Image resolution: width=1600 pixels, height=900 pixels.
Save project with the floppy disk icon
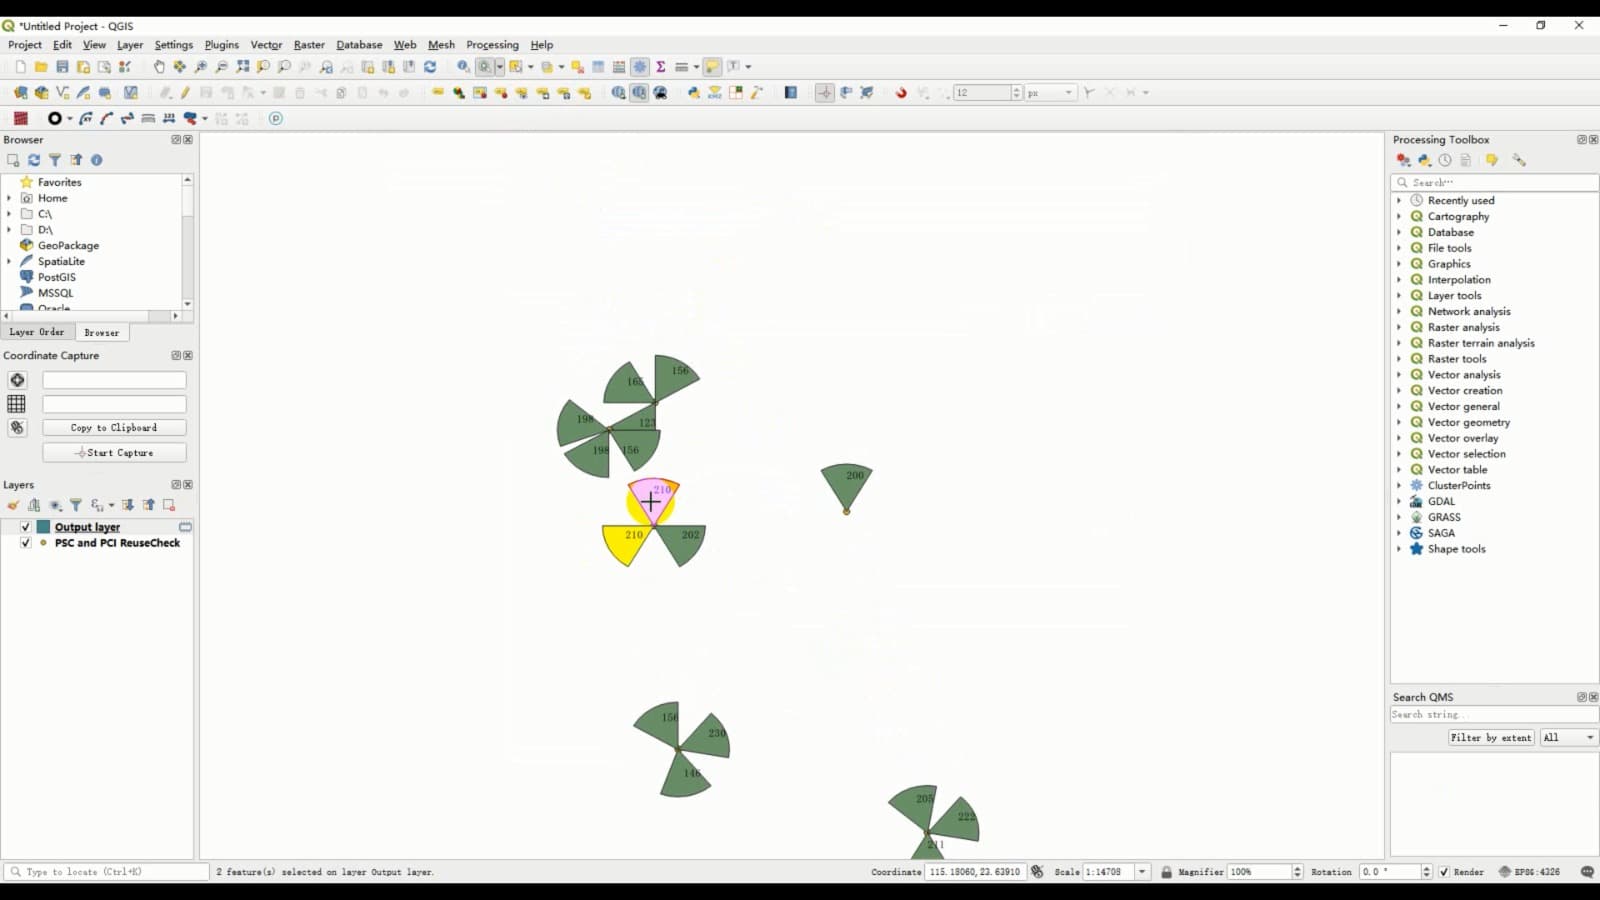point(62,67)
